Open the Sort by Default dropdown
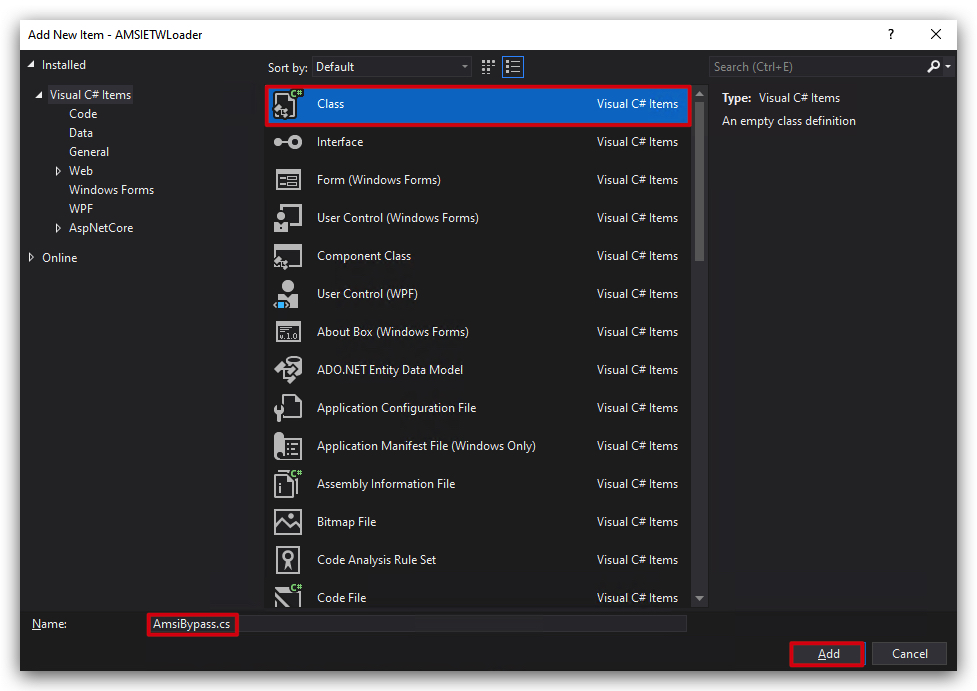This screenshot has height=691, width=977. [392, 67]
